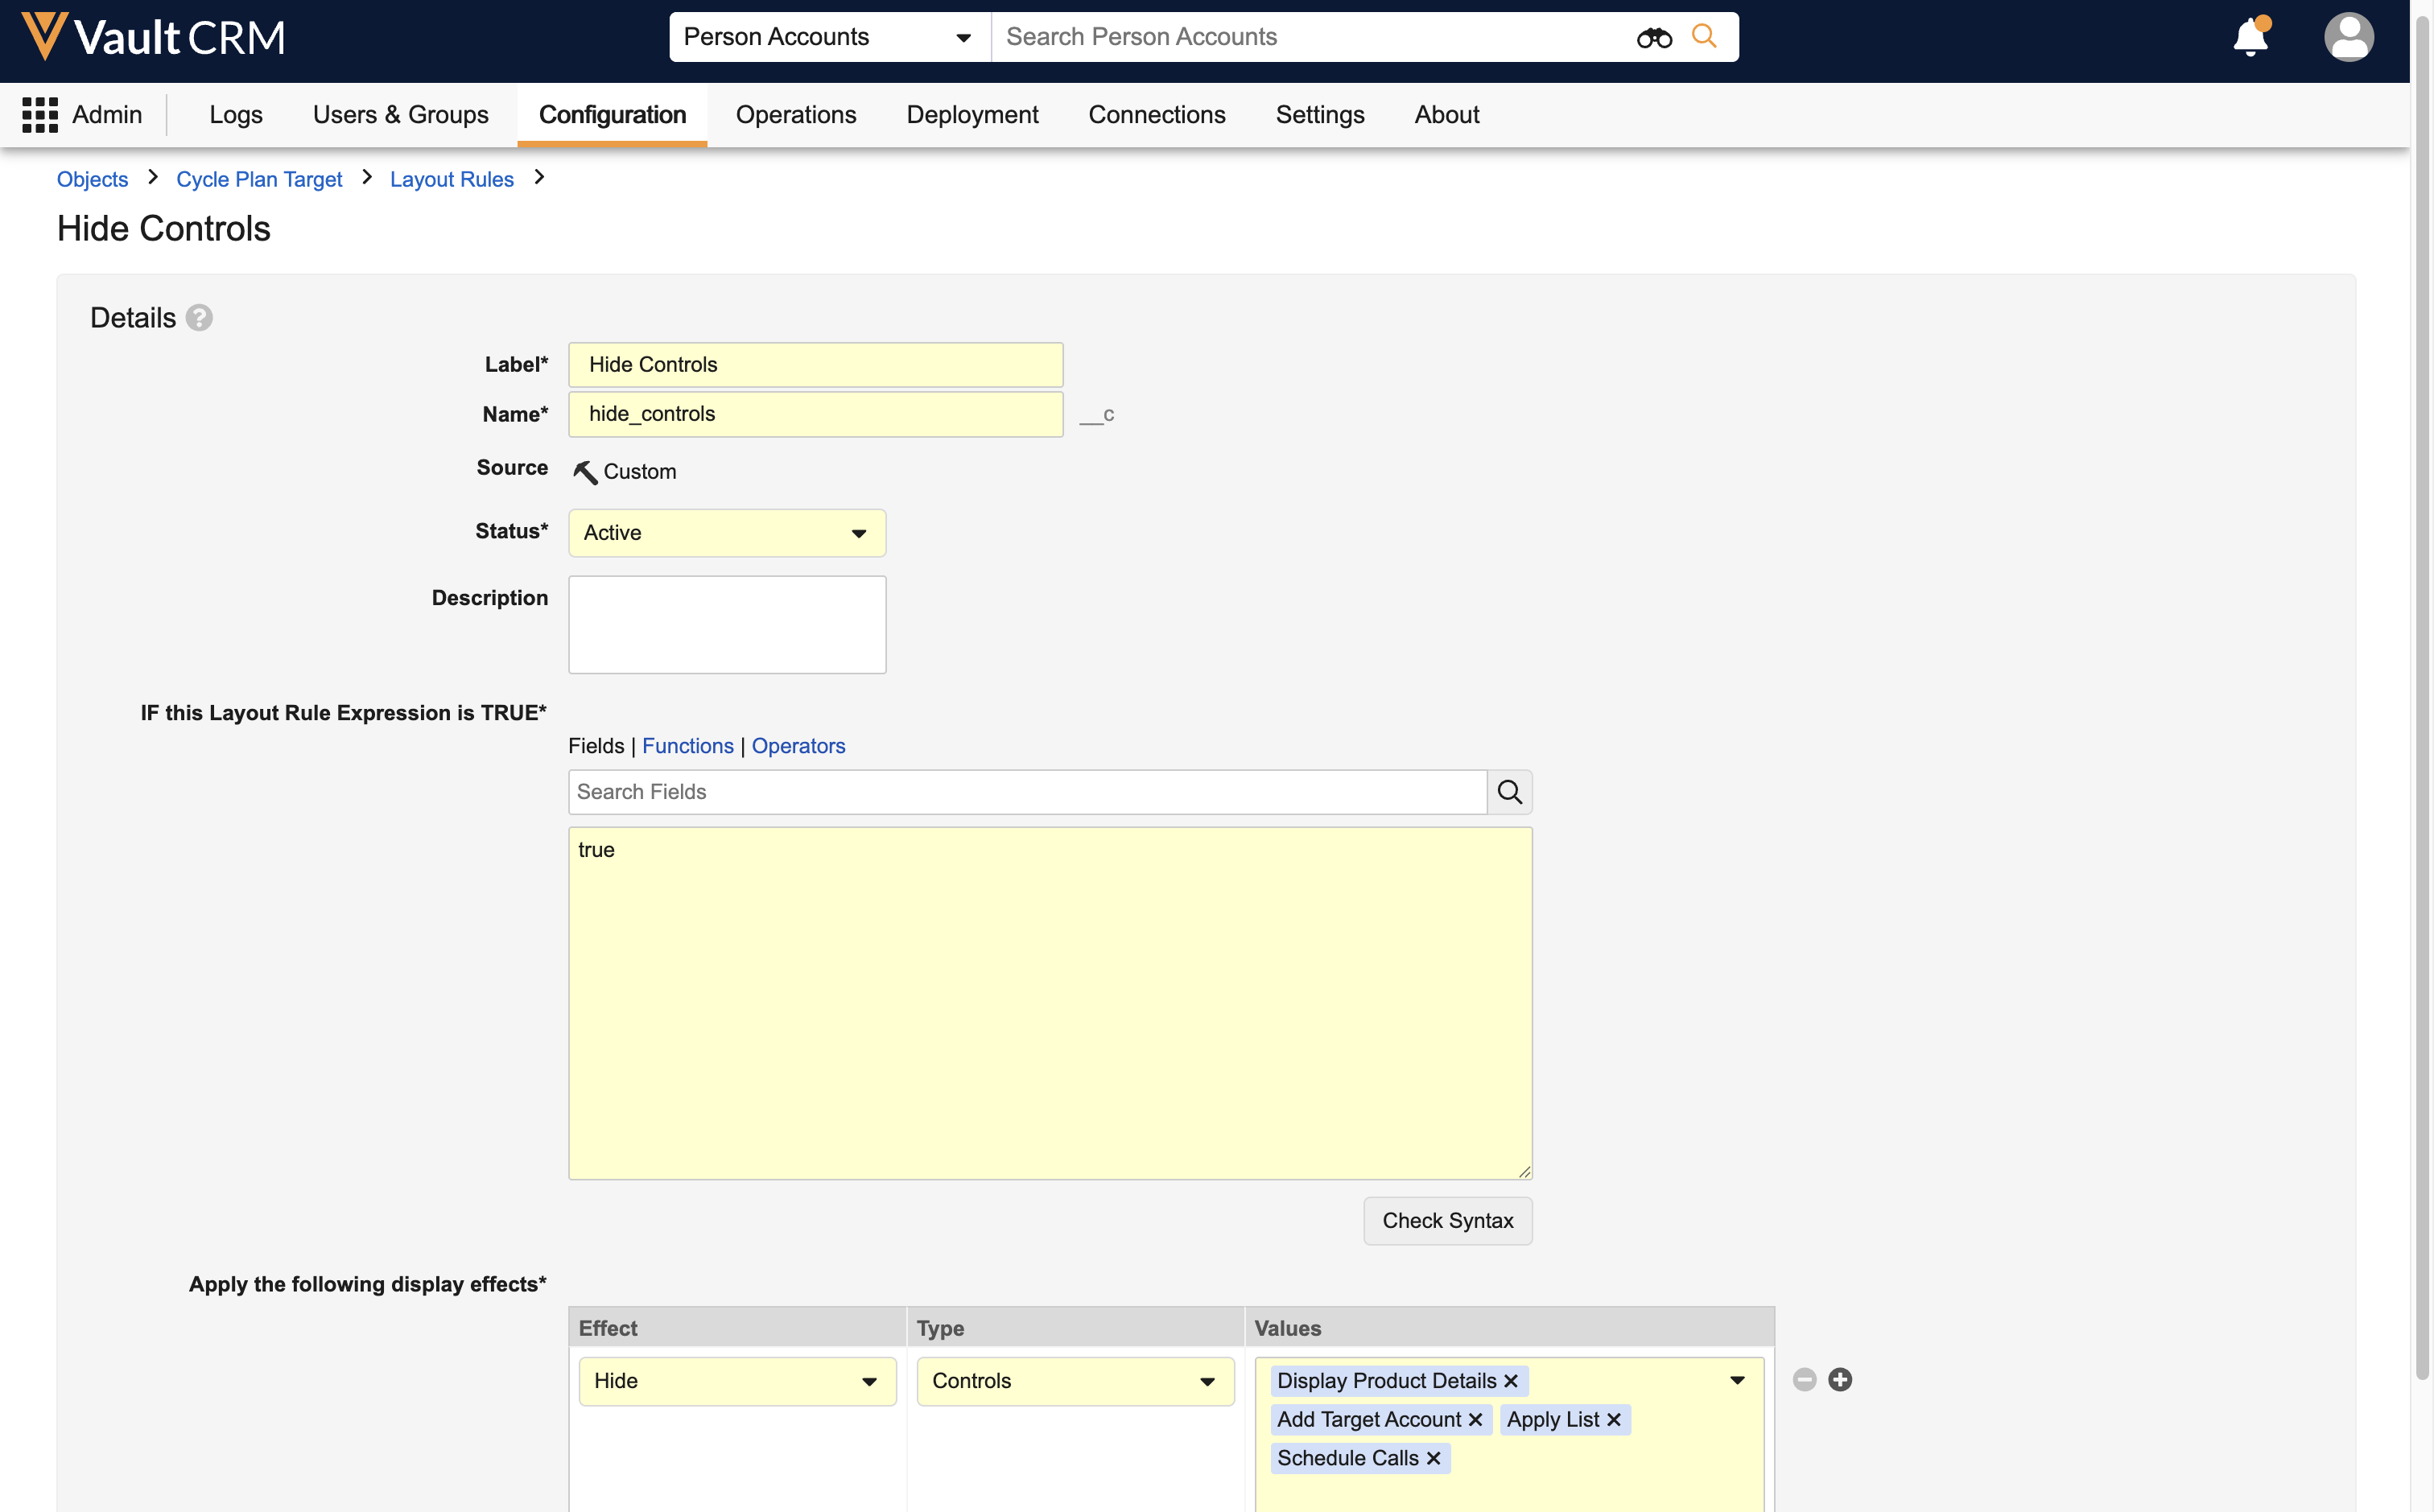2434x1512 pixels.
Task: Open the Deployment tab
Action: click(972, 115)
